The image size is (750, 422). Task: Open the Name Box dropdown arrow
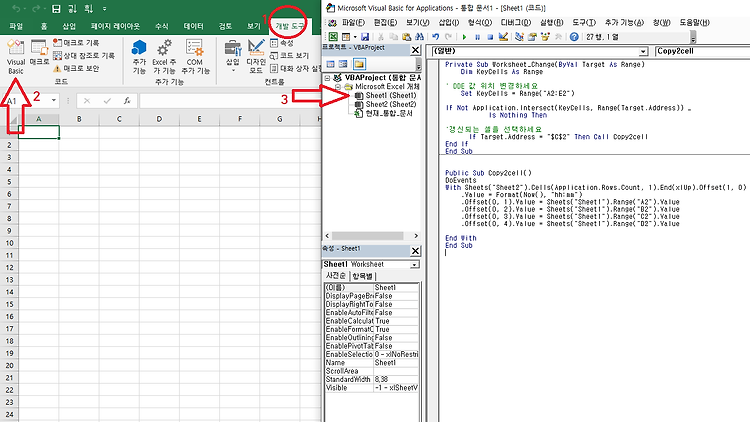point(54,100)
